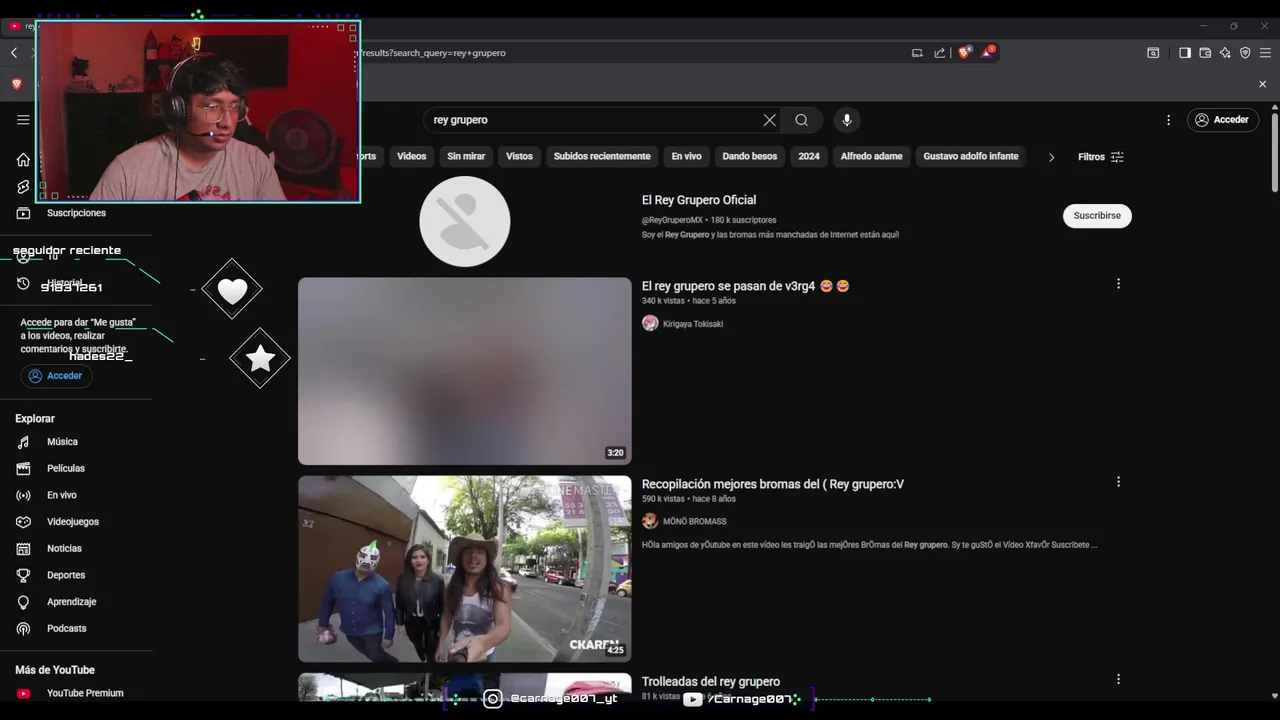Open the Brave VPN shield icon

(1245, 53)
